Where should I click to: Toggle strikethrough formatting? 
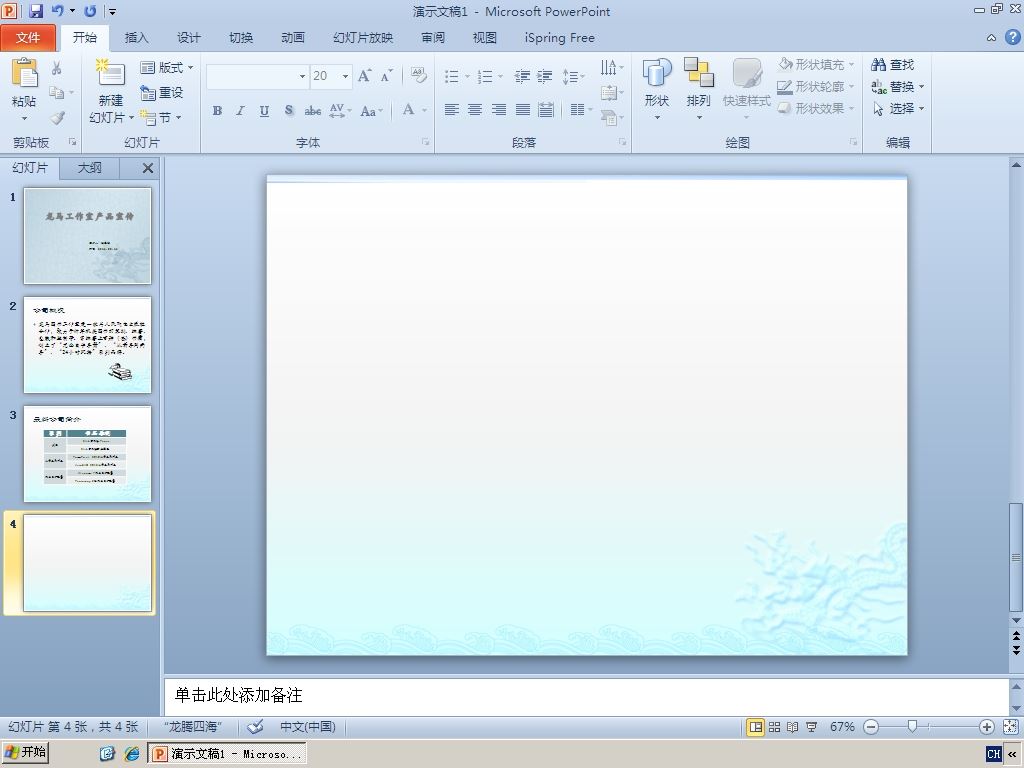[x=313, y=110]
